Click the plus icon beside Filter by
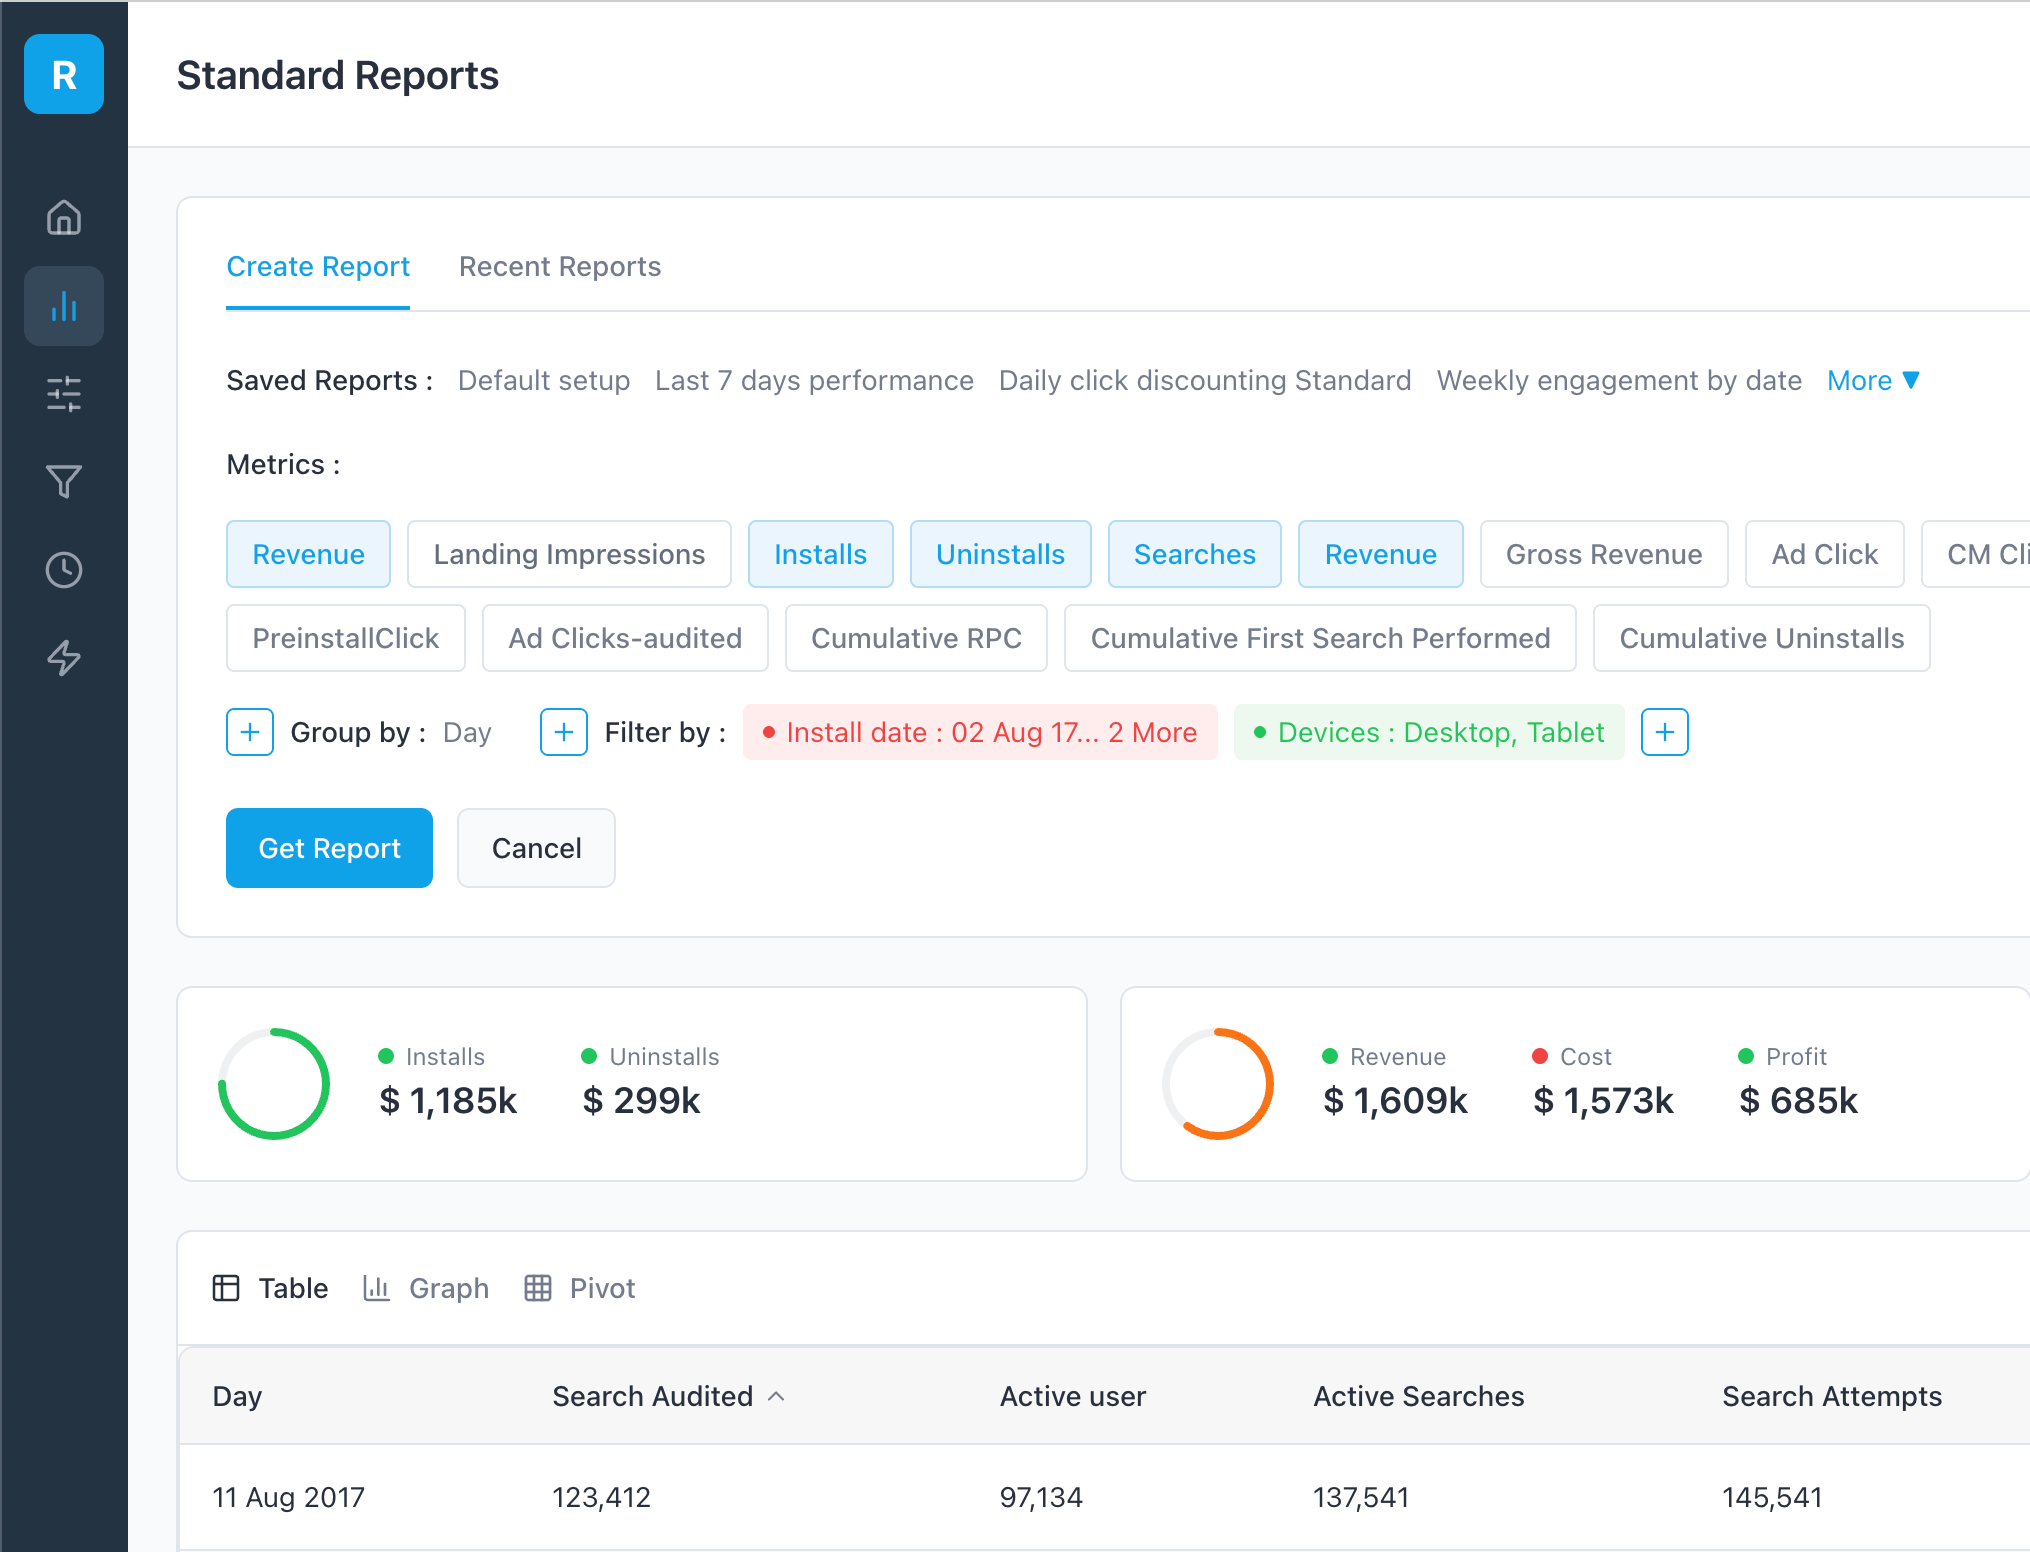This screenshot has width=2030, height=1552. pos(564,732)
